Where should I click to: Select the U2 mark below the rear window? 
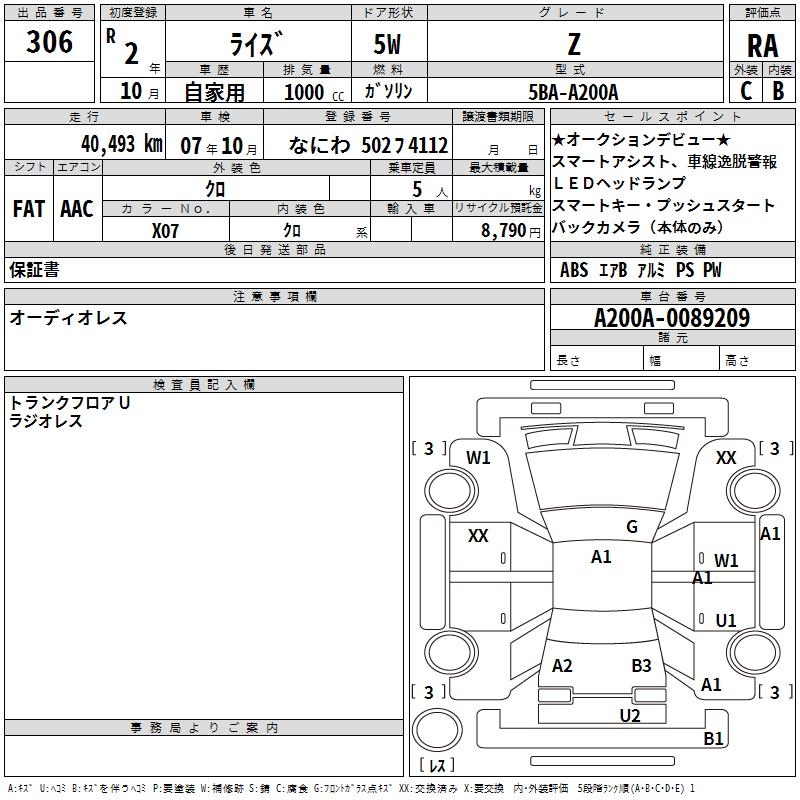[x=630, y=715]
